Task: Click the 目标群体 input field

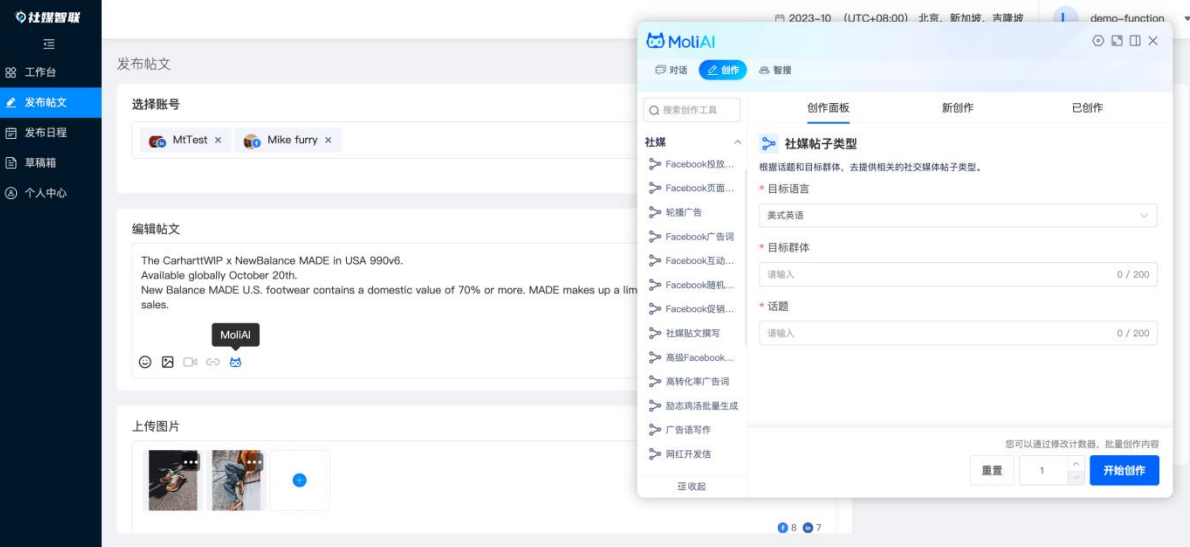Action: click(x=957, y=274)
